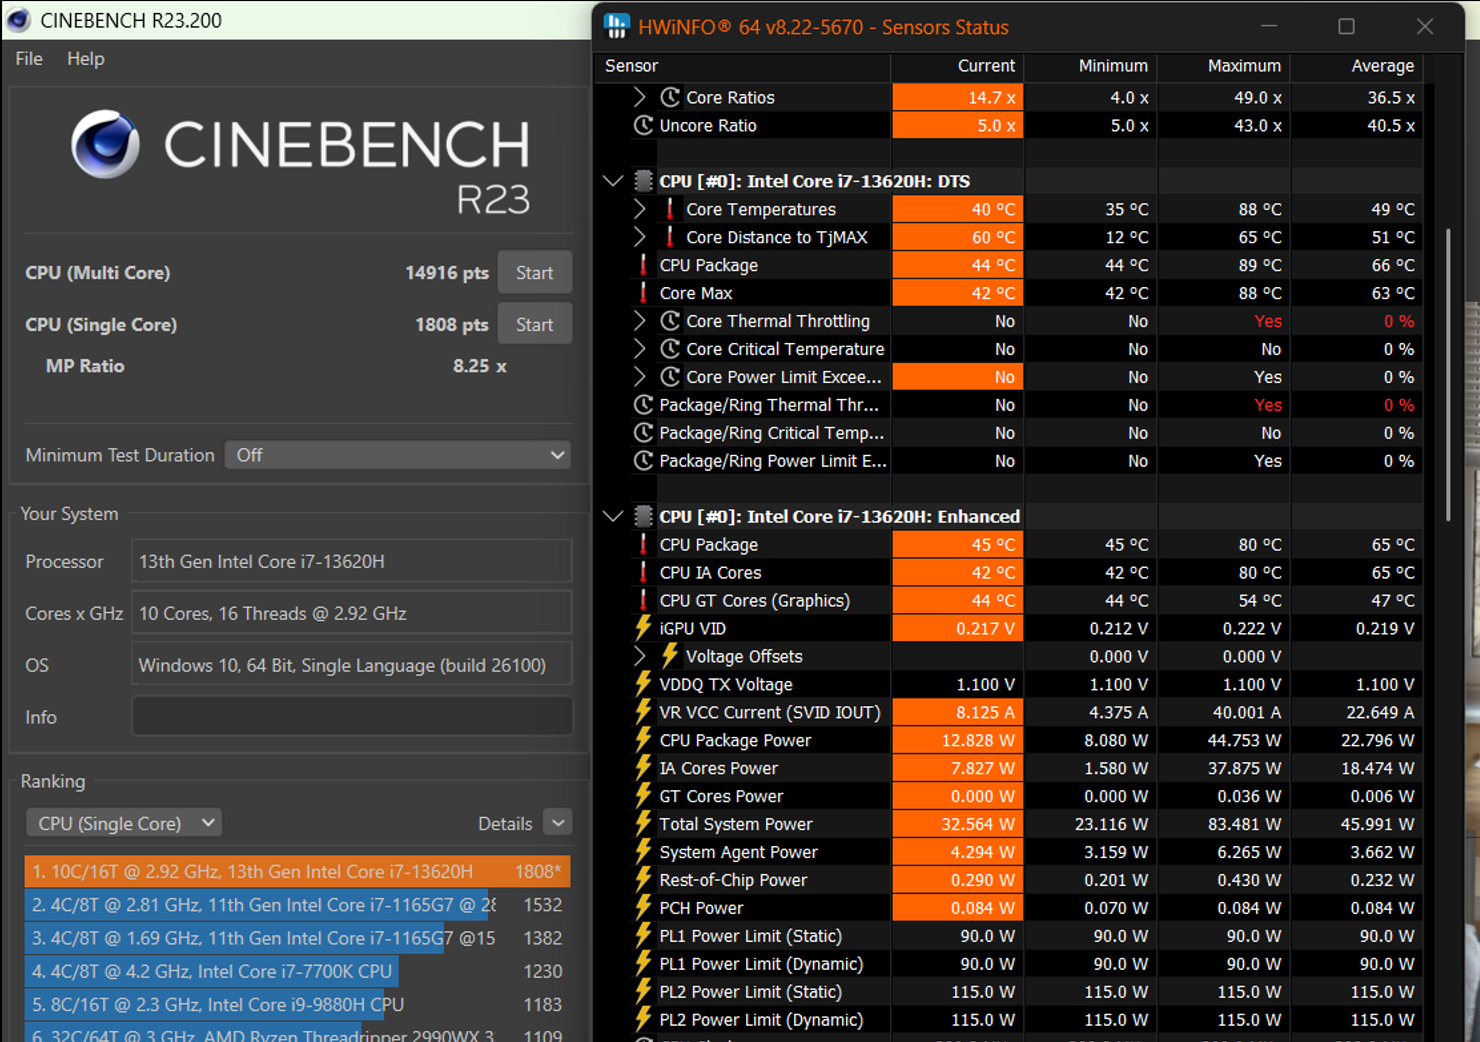Open the Help menu
Image resolution: width=1480 pixels, height=1042 pixels.
point(85,59)
